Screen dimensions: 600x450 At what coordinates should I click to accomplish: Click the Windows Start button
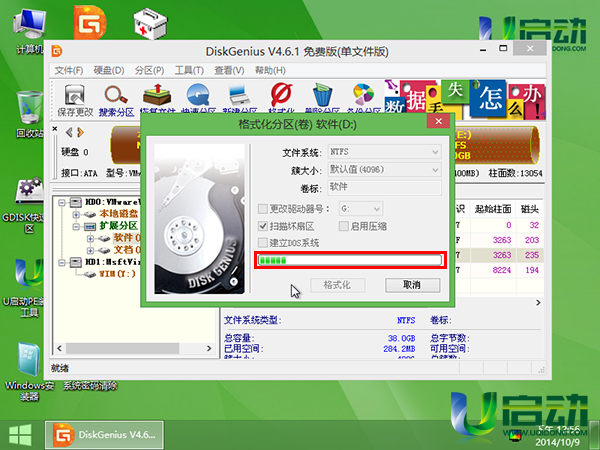click(20, 435)
